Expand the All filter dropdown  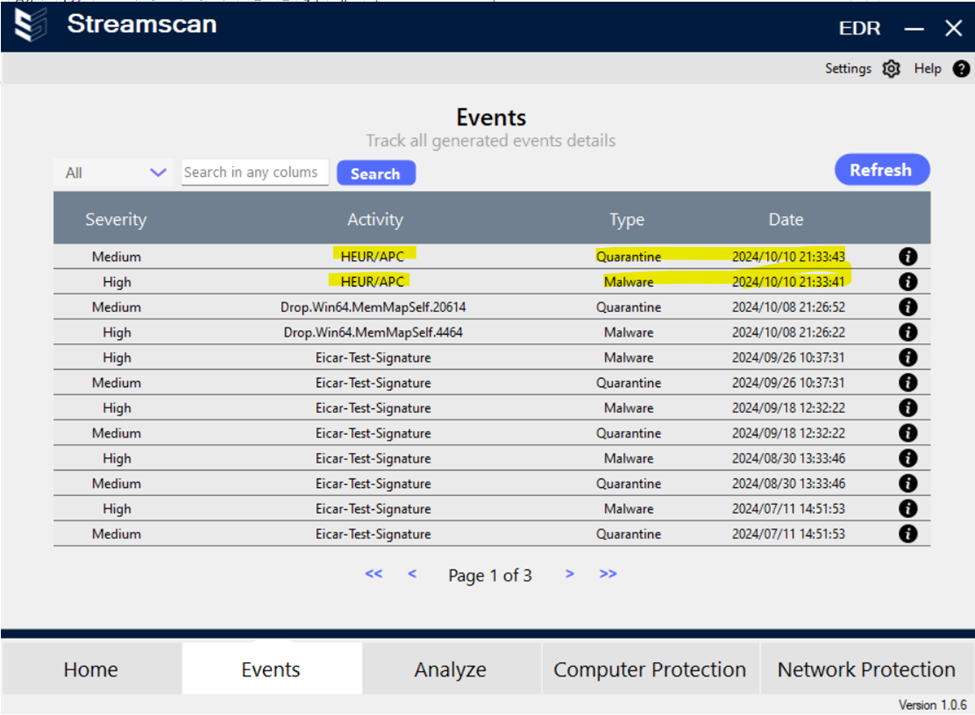pos(115,172)
